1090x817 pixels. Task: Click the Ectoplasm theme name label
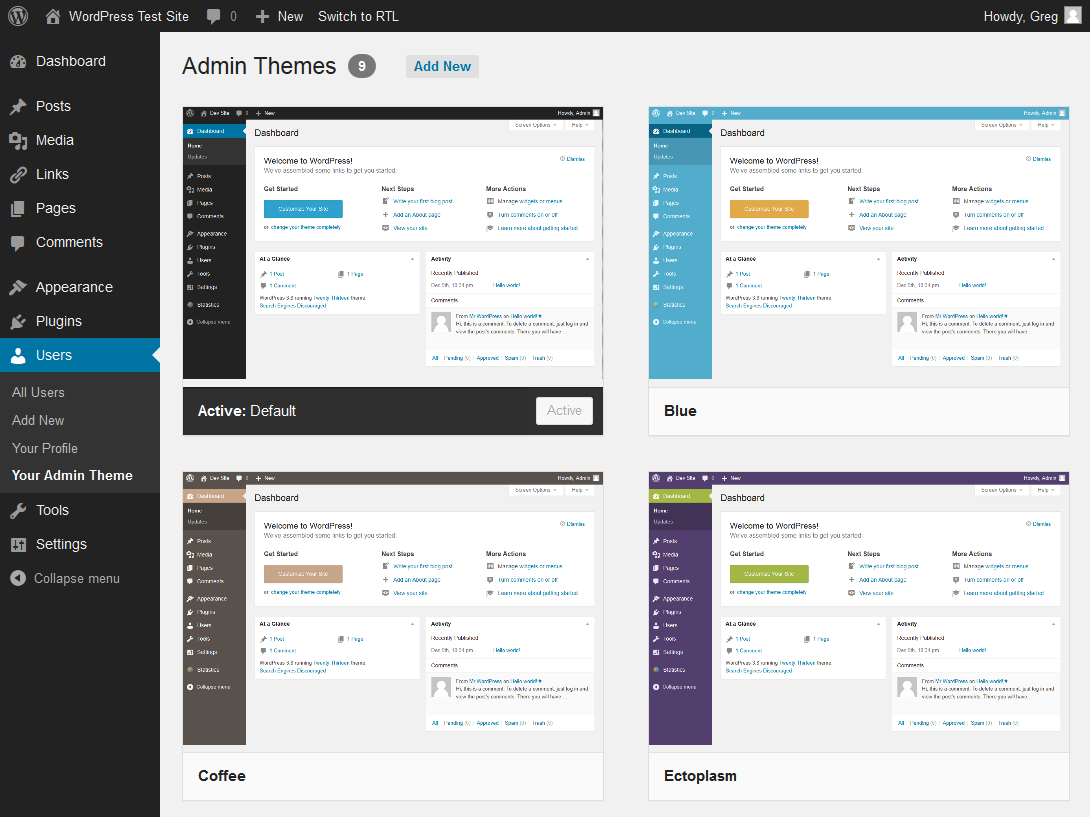[x=700, y=776]
